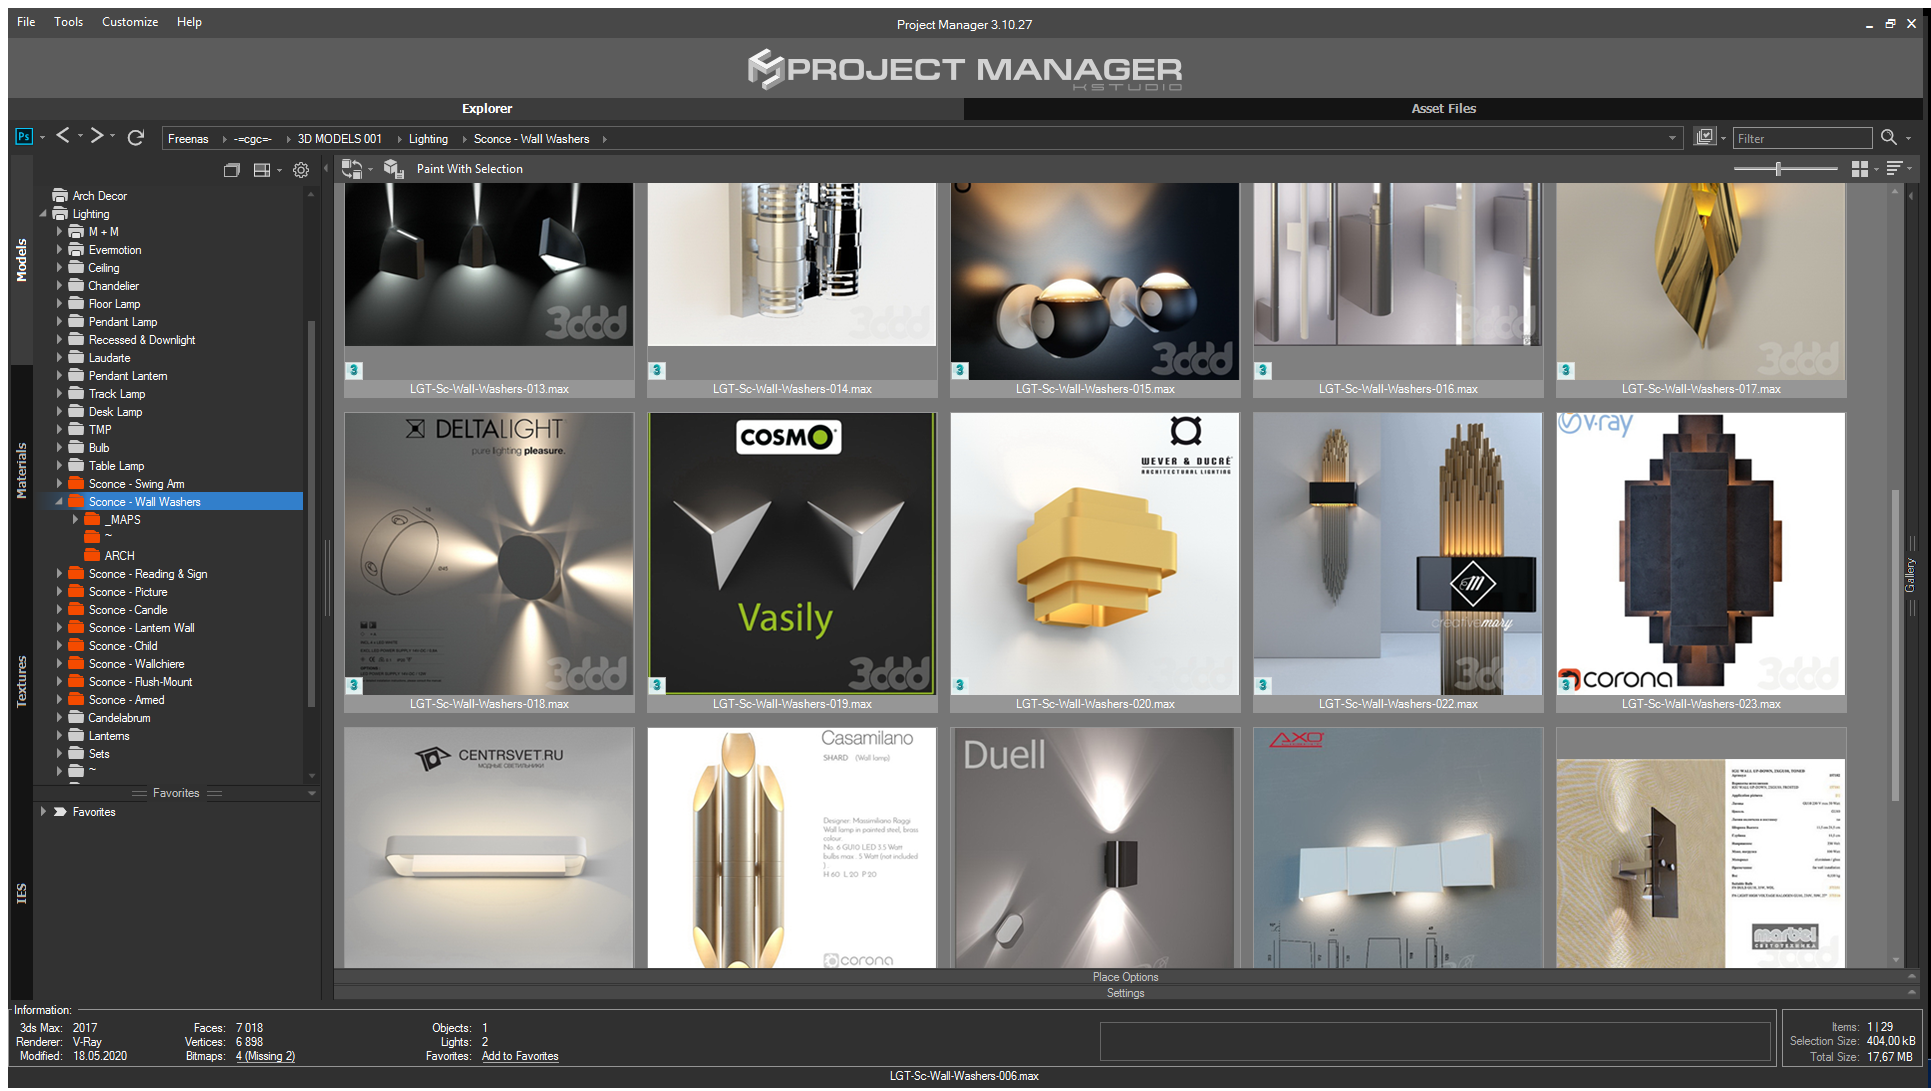Click the sort order icon

point(1894,169)
